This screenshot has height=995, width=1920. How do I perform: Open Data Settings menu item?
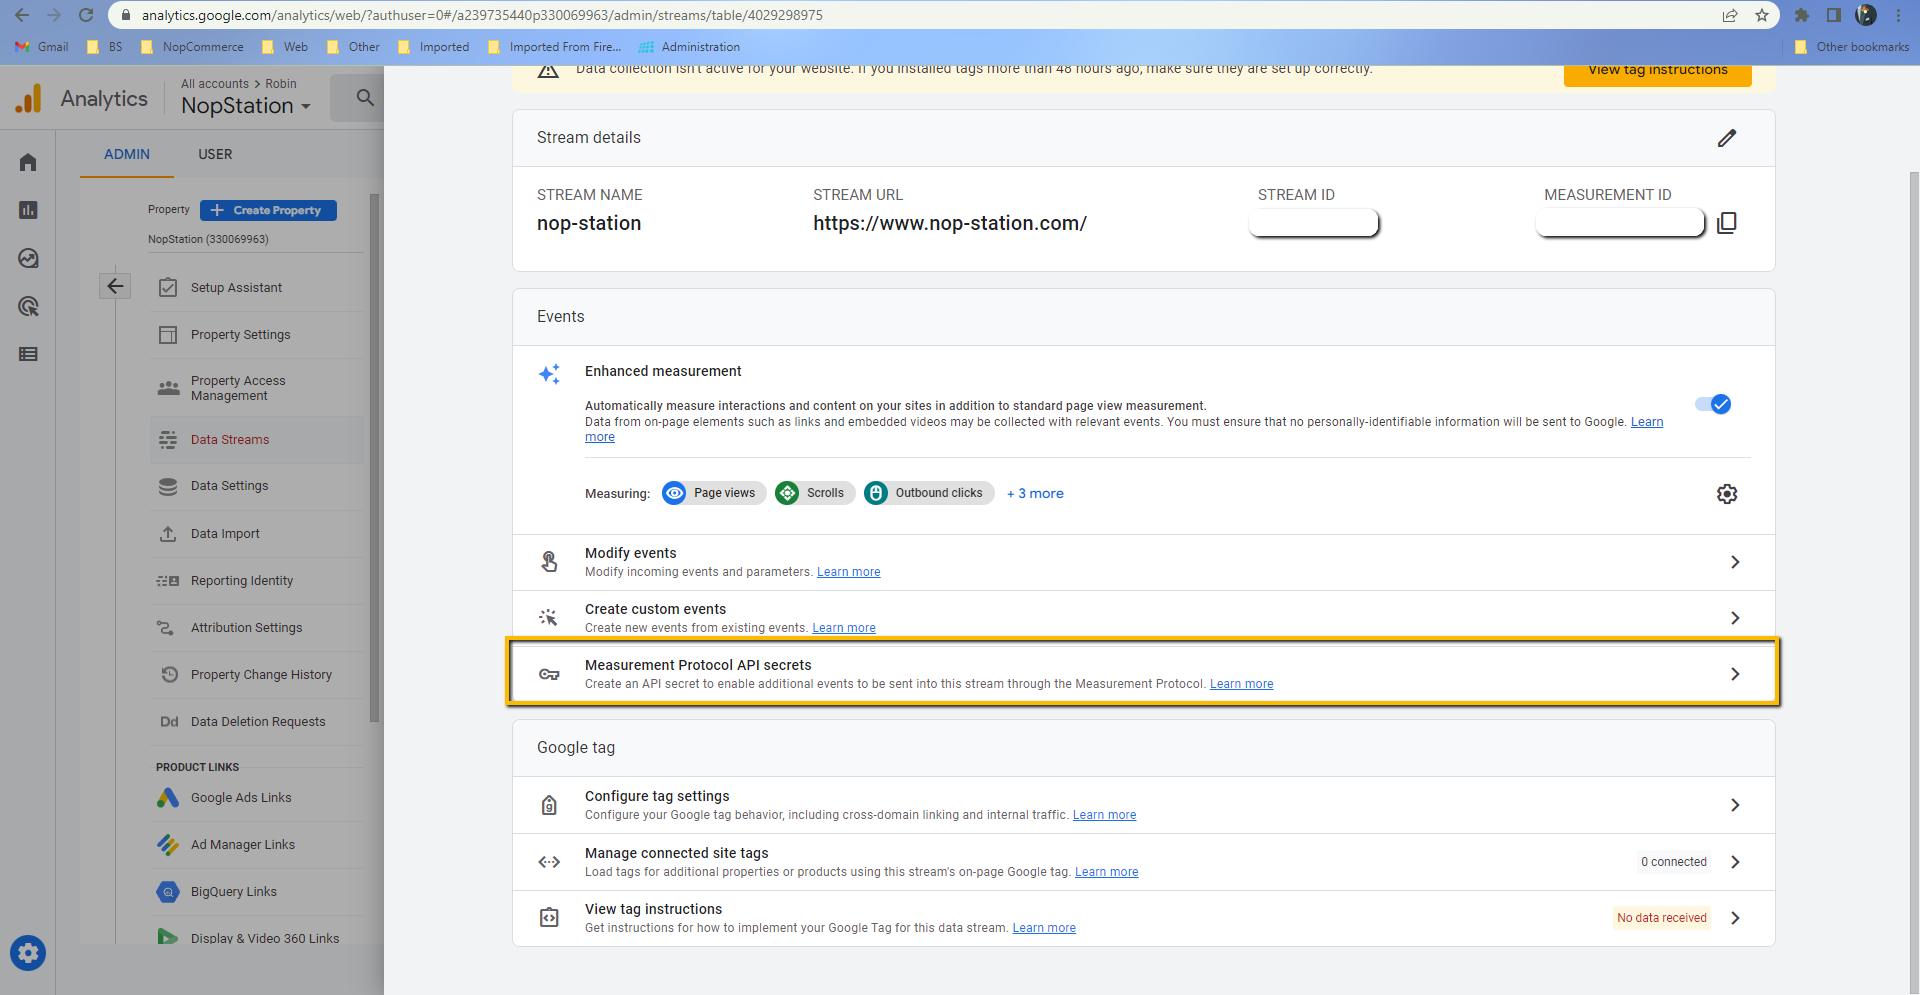coord(258,486)
